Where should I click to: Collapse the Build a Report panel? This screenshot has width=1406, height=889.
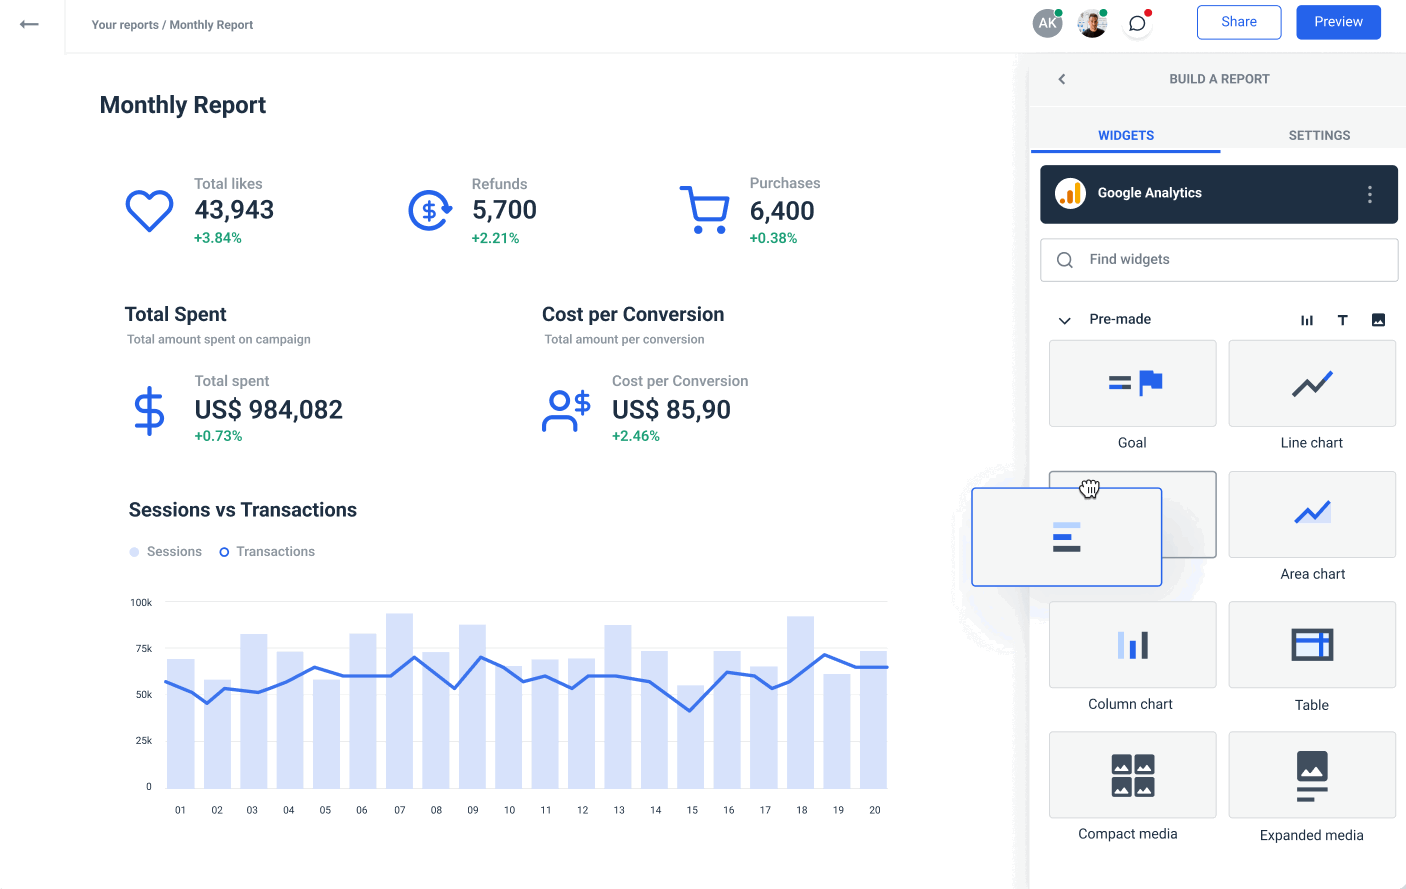click(x=1061, y=78)
